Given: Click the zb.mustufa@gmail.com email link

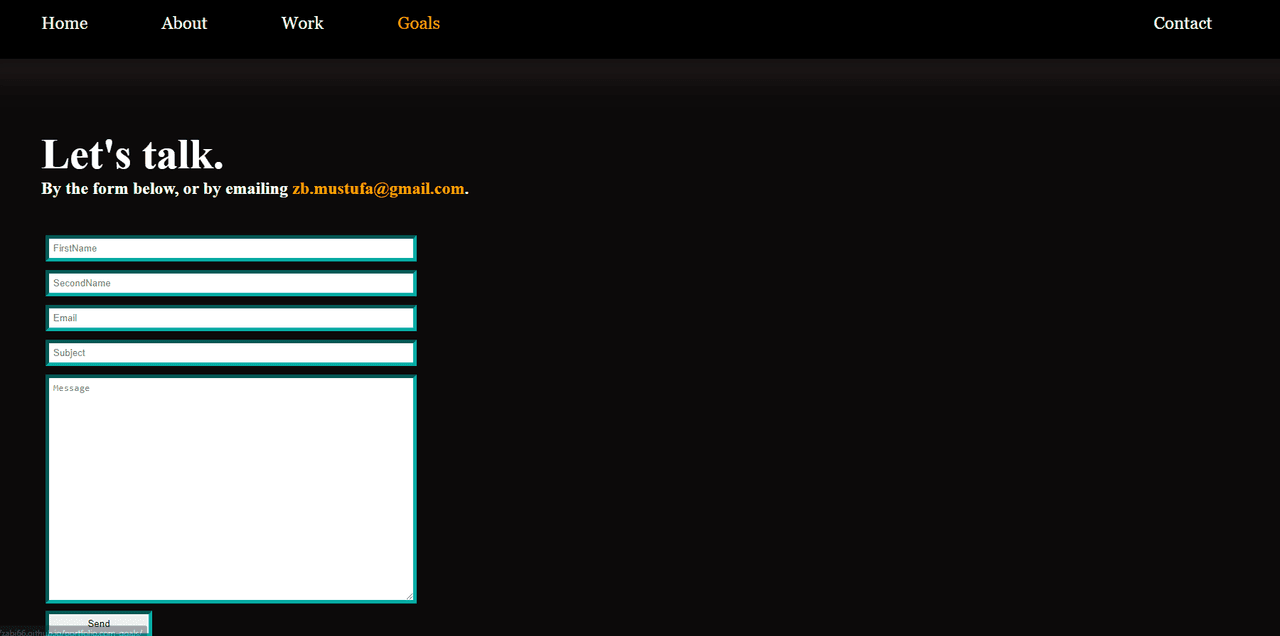Looking at the screenshot, I should [378, 189].
